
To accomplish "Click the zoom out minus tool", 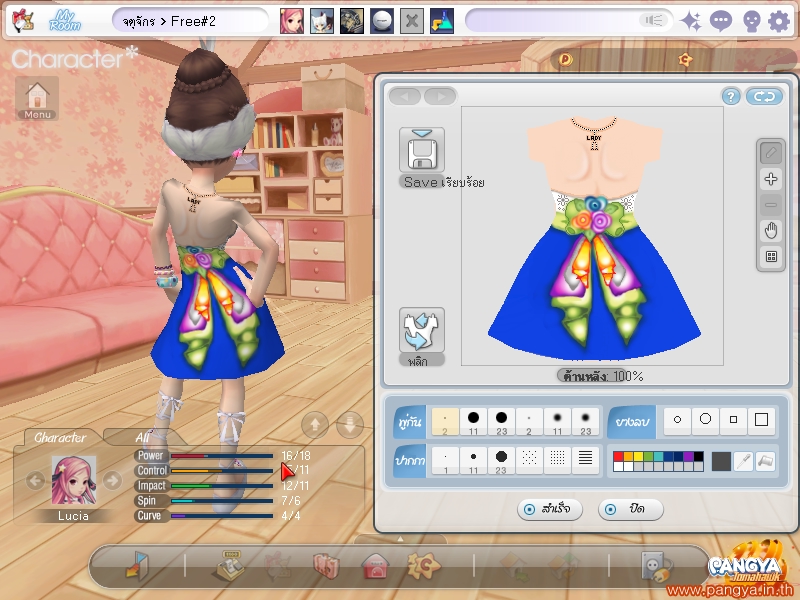I will (x=771, y=205).
